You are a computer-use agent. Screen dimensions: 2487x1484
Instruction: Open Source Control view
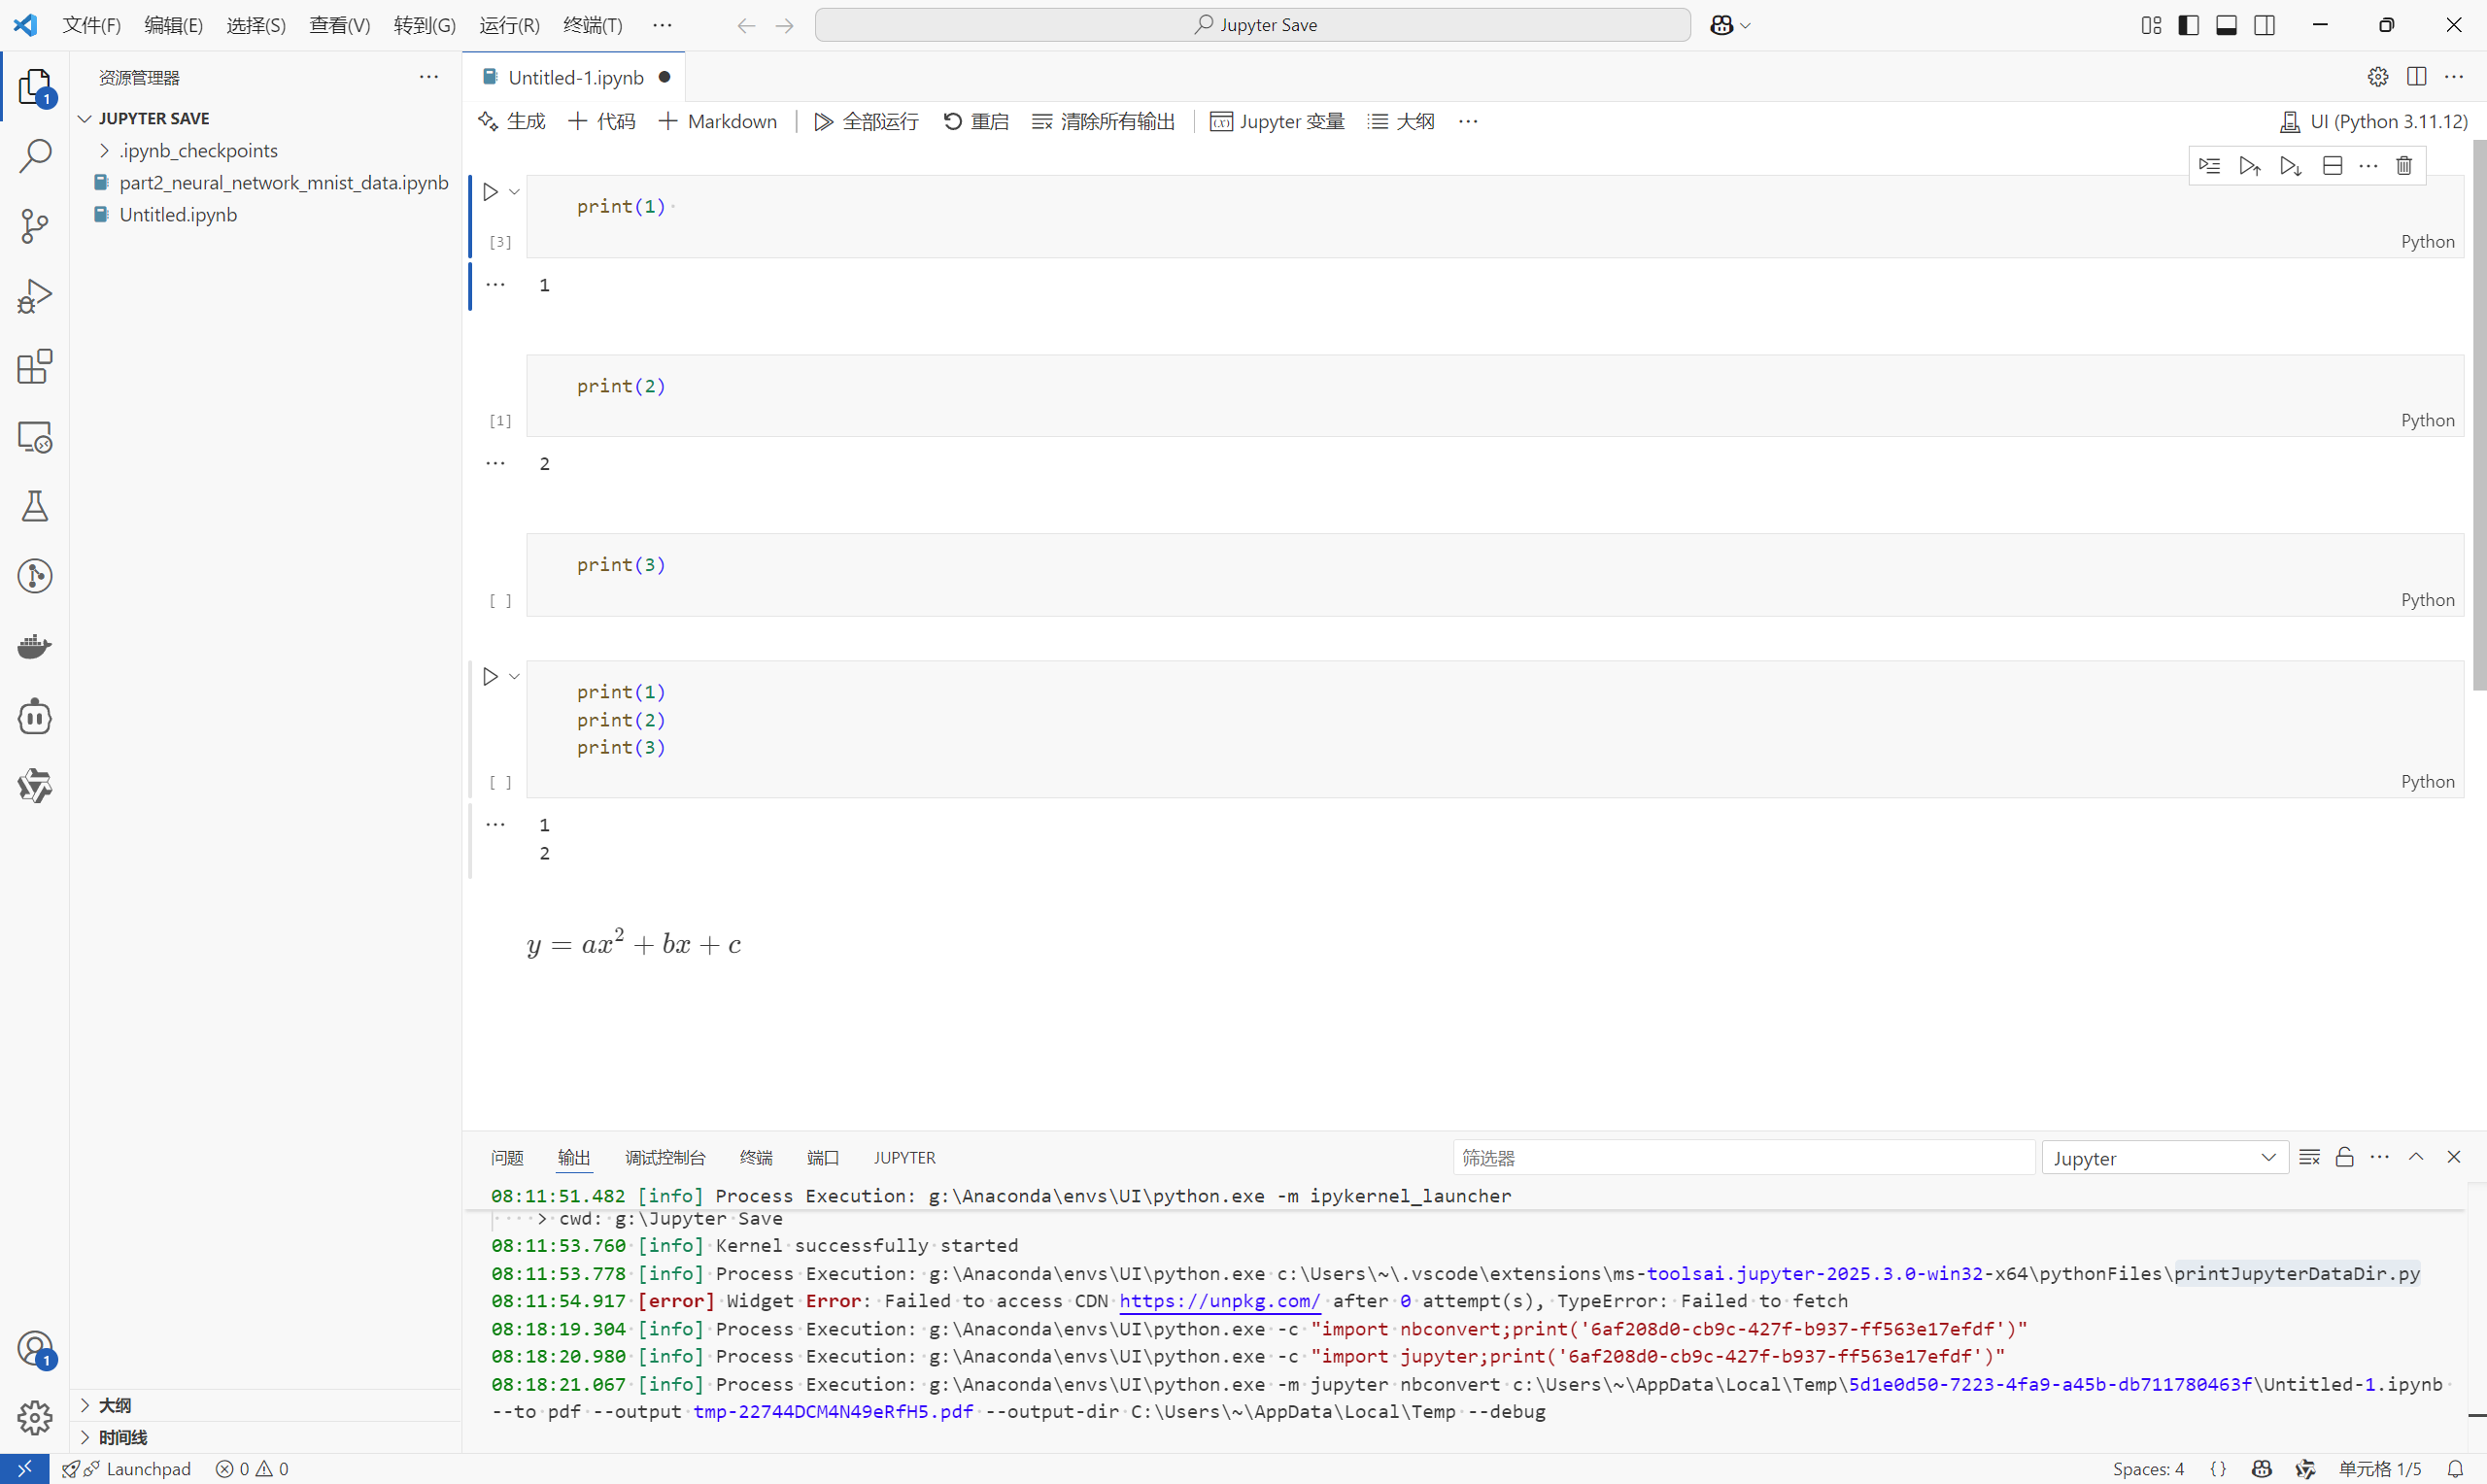tap(35, 226)
